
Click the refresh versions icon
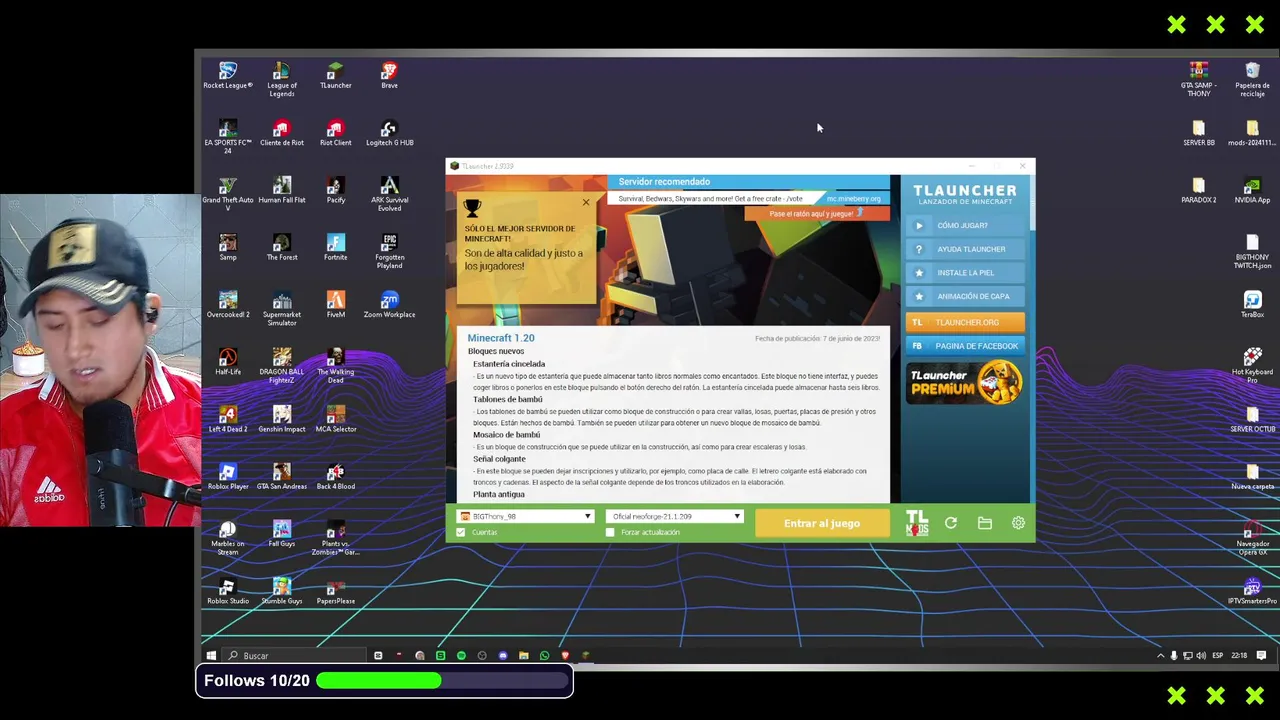pos(951,523)
